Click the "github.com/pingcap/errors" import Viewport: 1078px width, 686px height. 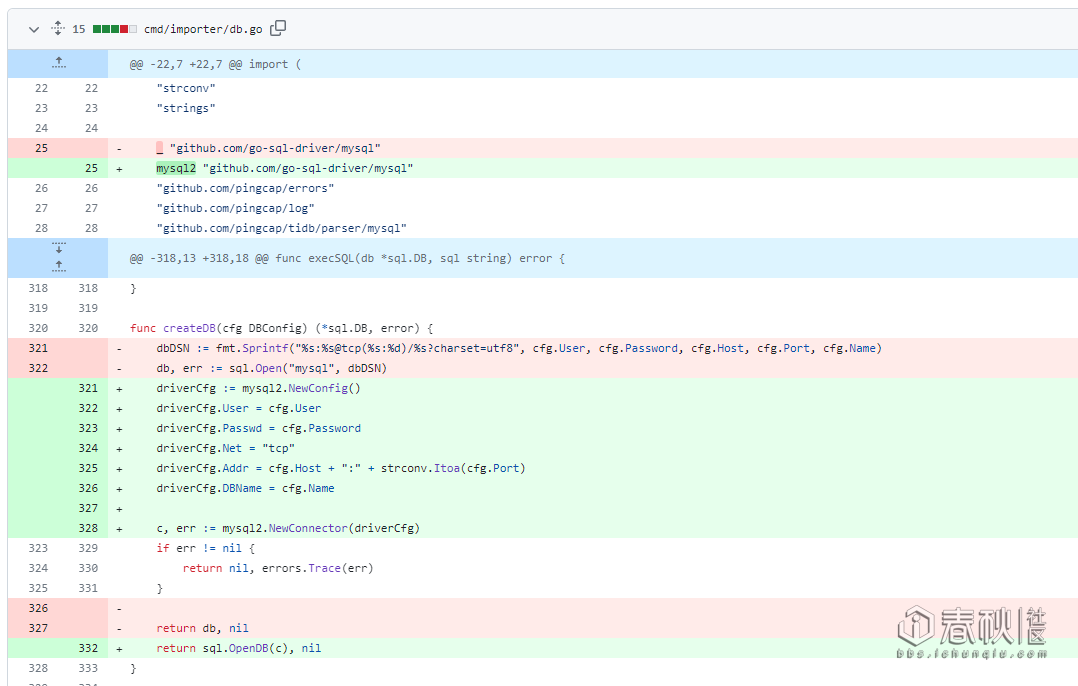(x=245, y=188)
